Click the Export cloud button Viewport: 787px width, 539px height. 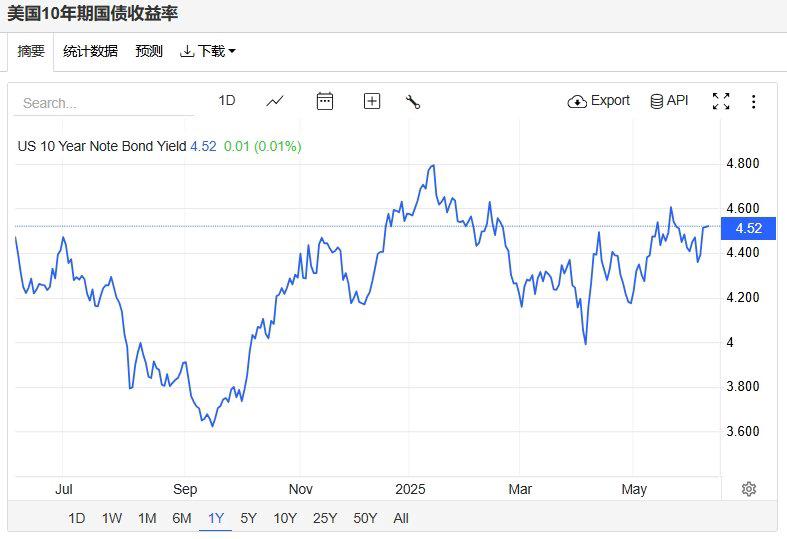pyautogui.click(x=598, y=101)
